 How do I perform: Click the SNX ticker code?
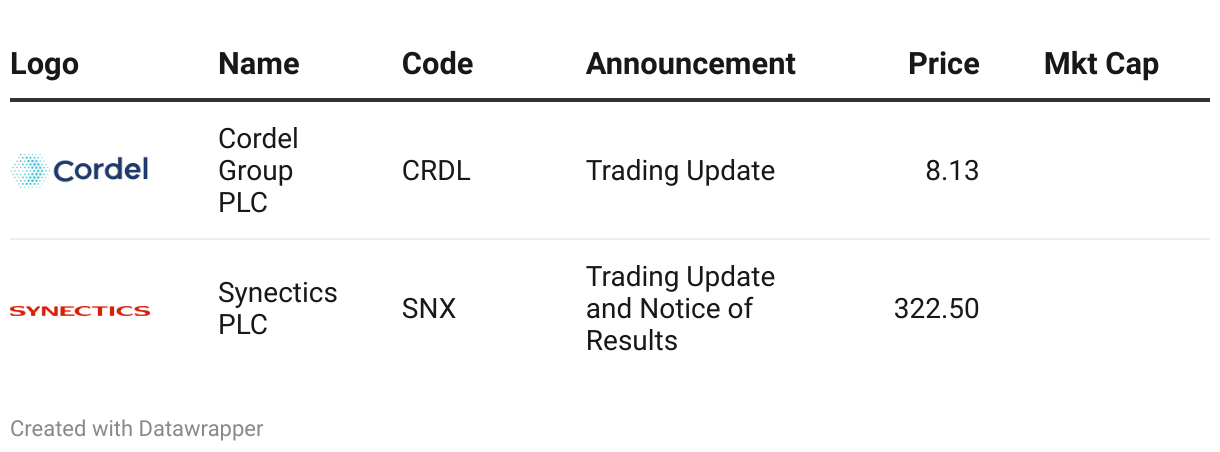(429, 309)
